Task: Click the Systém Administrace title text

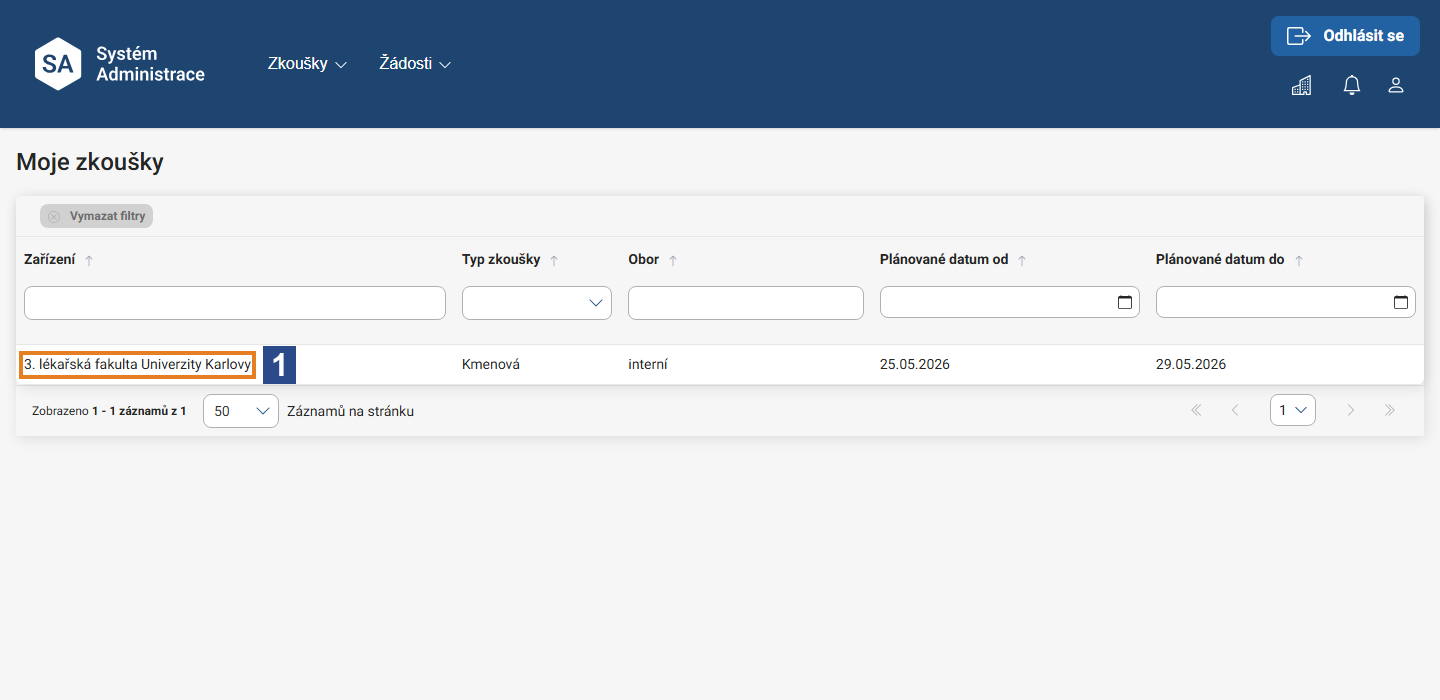Action: [150, 64]
